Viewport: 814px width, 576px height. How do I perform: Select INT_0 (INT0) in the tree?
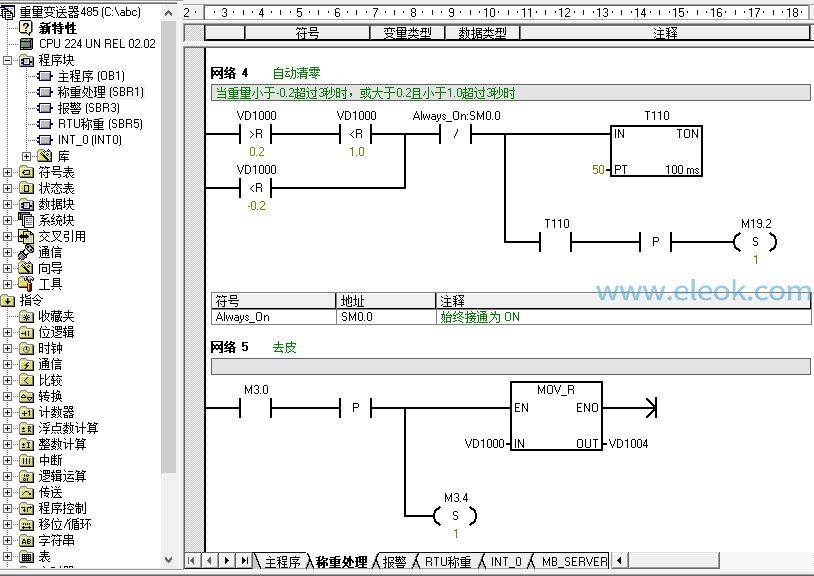pos(90,140)
